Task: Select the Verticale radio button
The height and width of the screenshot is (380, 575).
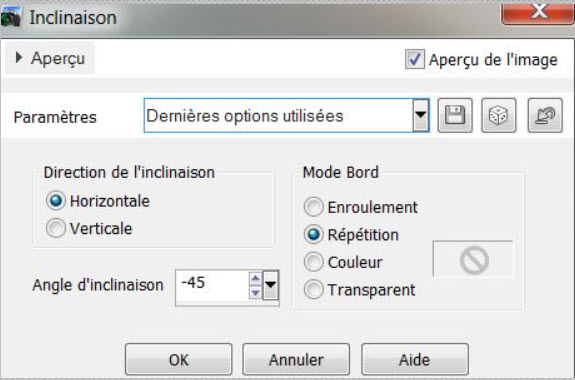Action: [56, 228]
